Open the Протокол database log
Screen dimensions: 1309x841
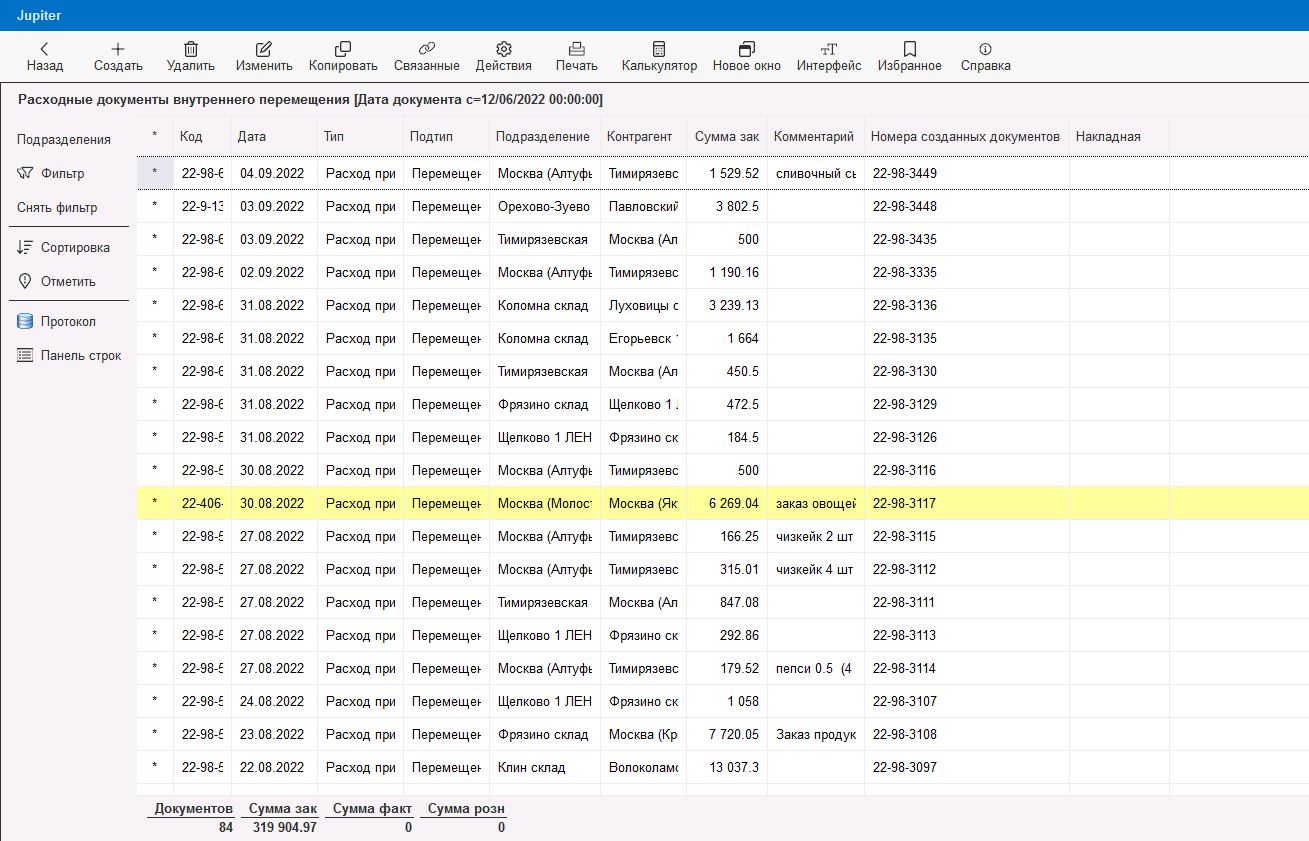56,321
